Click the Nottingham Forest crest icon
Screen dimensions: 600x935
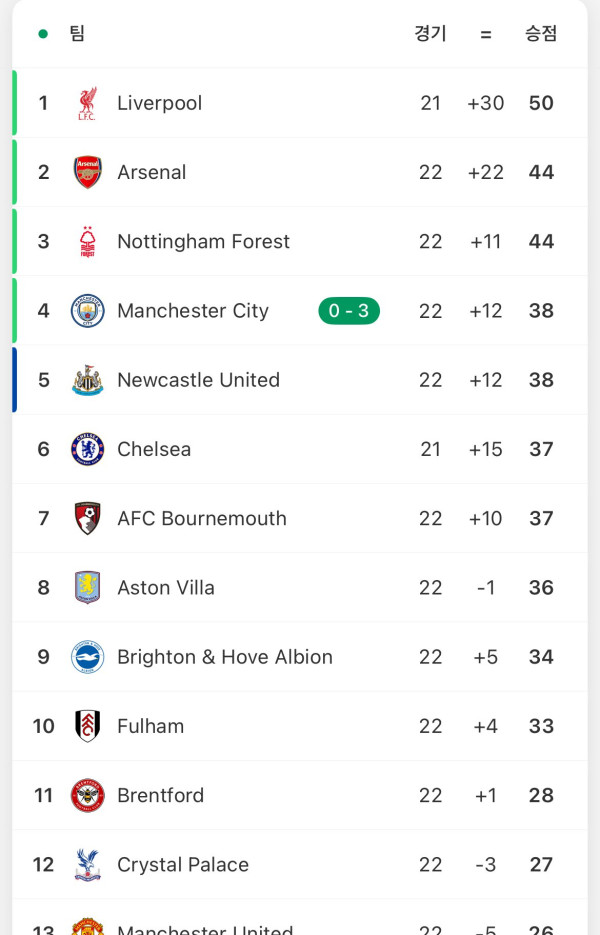tap(87, 241)
